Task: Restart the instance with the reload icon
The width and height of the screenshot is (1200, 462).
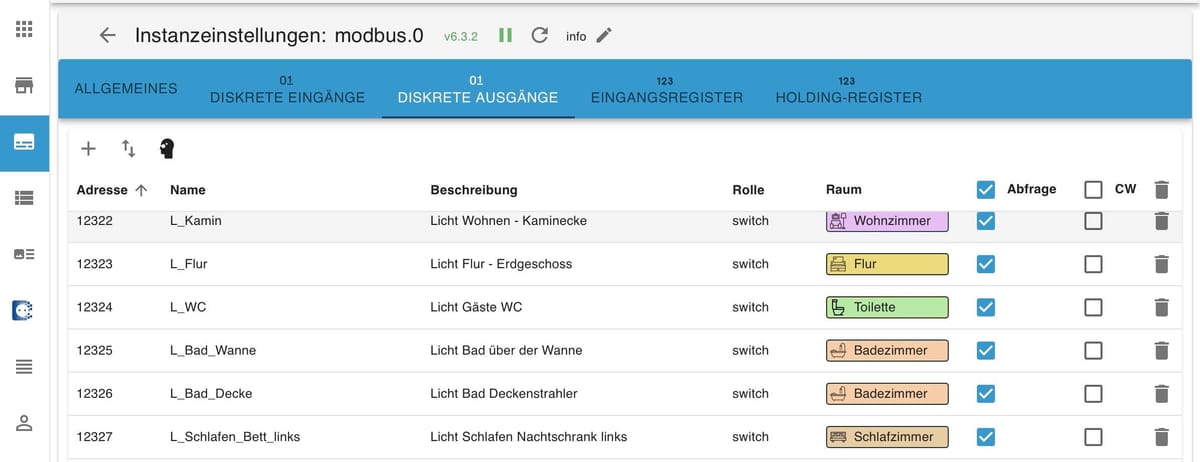Action: tap(540, 36)
